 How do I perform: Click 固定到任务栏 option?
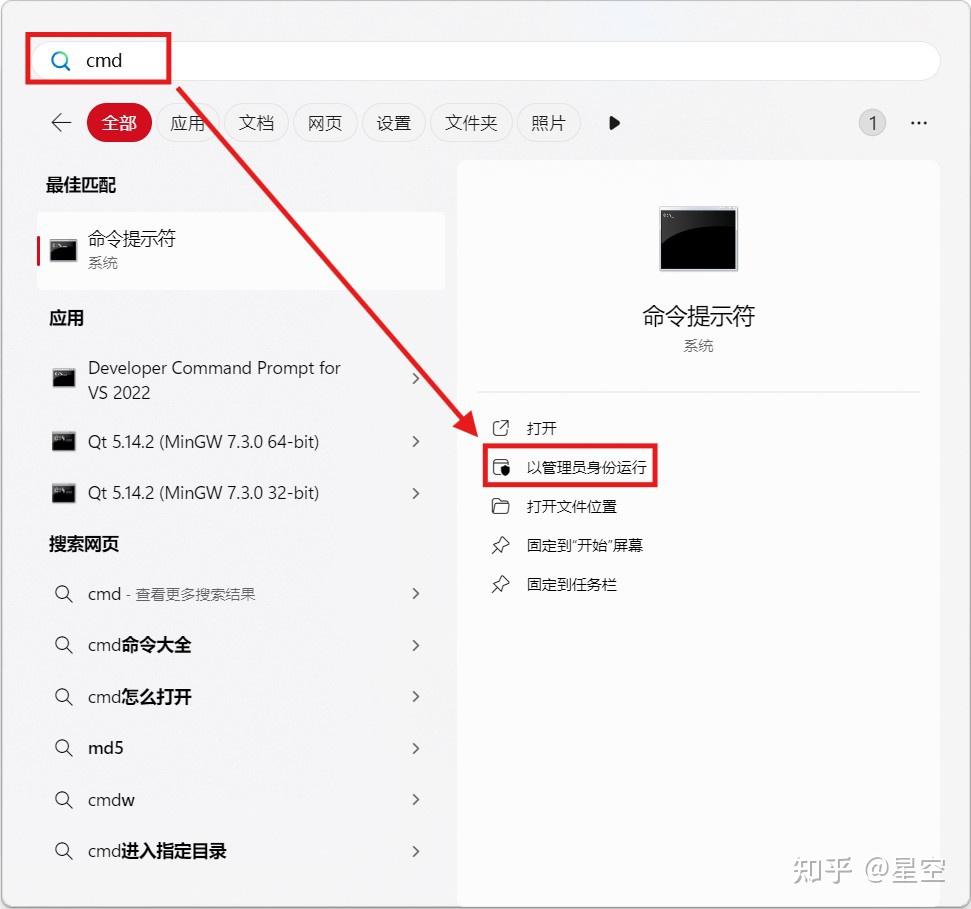coord(572,585)
